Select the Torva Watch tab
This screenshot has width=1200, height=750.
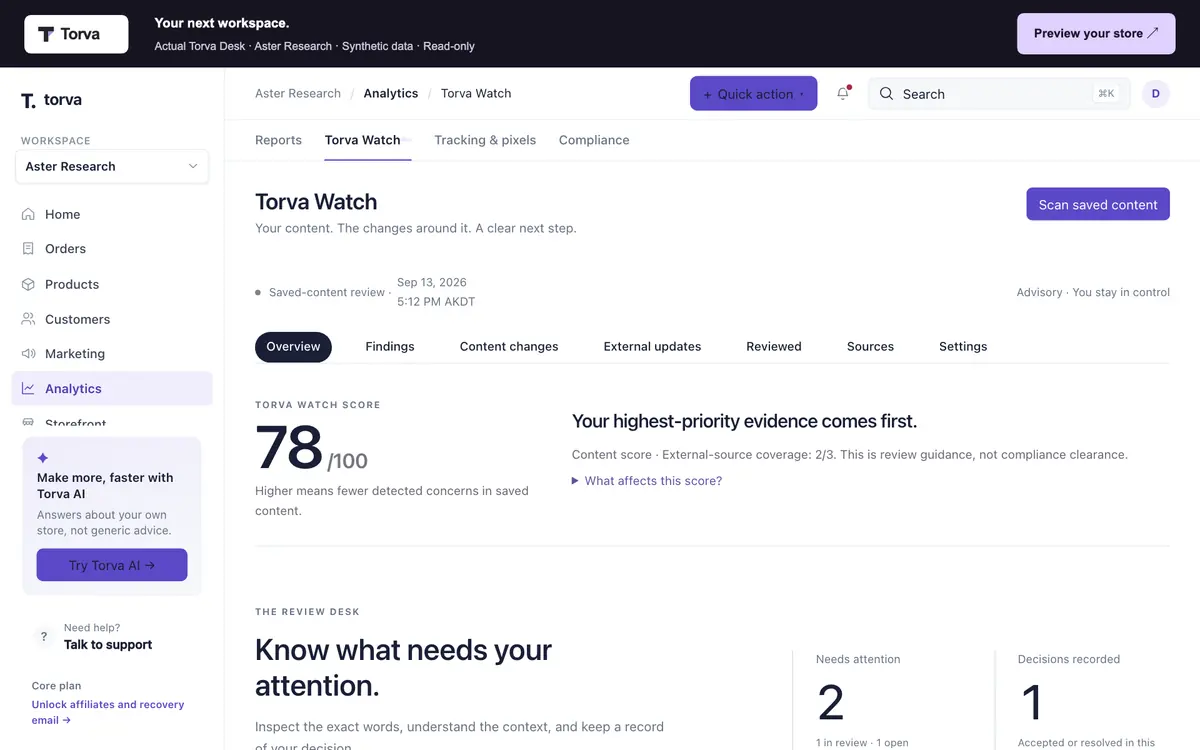tap(362, 140)
